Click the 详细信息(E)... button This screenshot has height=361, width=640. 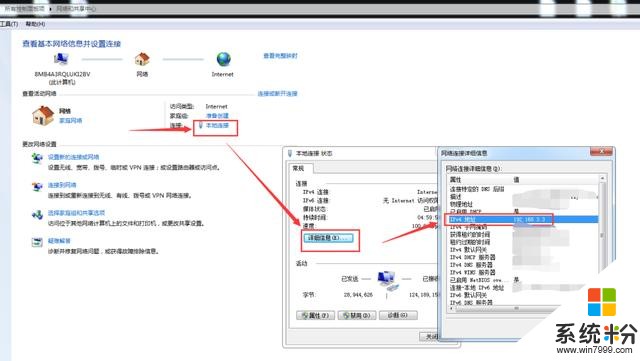point(328,238)
